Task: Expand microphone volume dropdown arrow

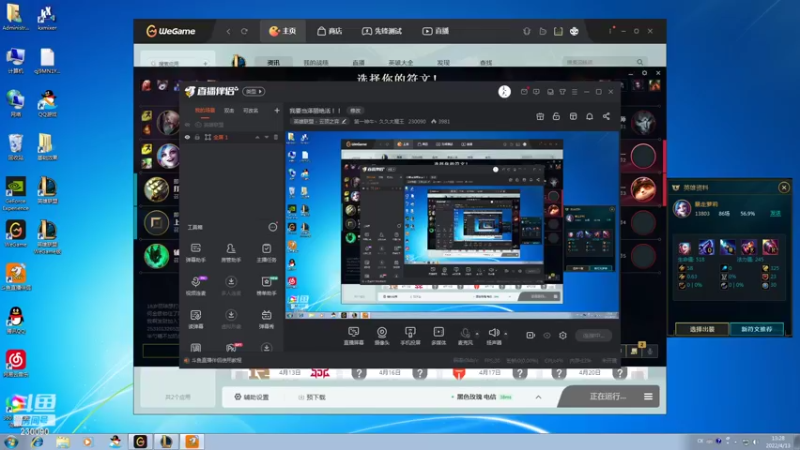Action: pos(477,334)
